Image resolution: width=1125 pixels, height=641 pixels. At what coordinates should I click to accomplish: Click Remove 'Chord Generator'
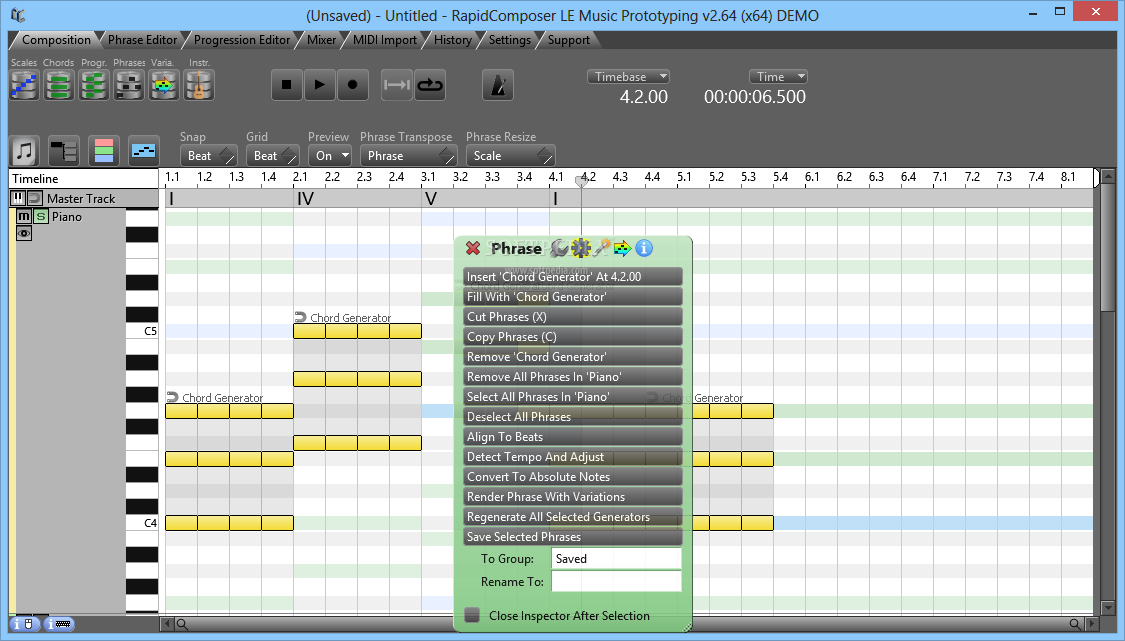tap(573, 357)
